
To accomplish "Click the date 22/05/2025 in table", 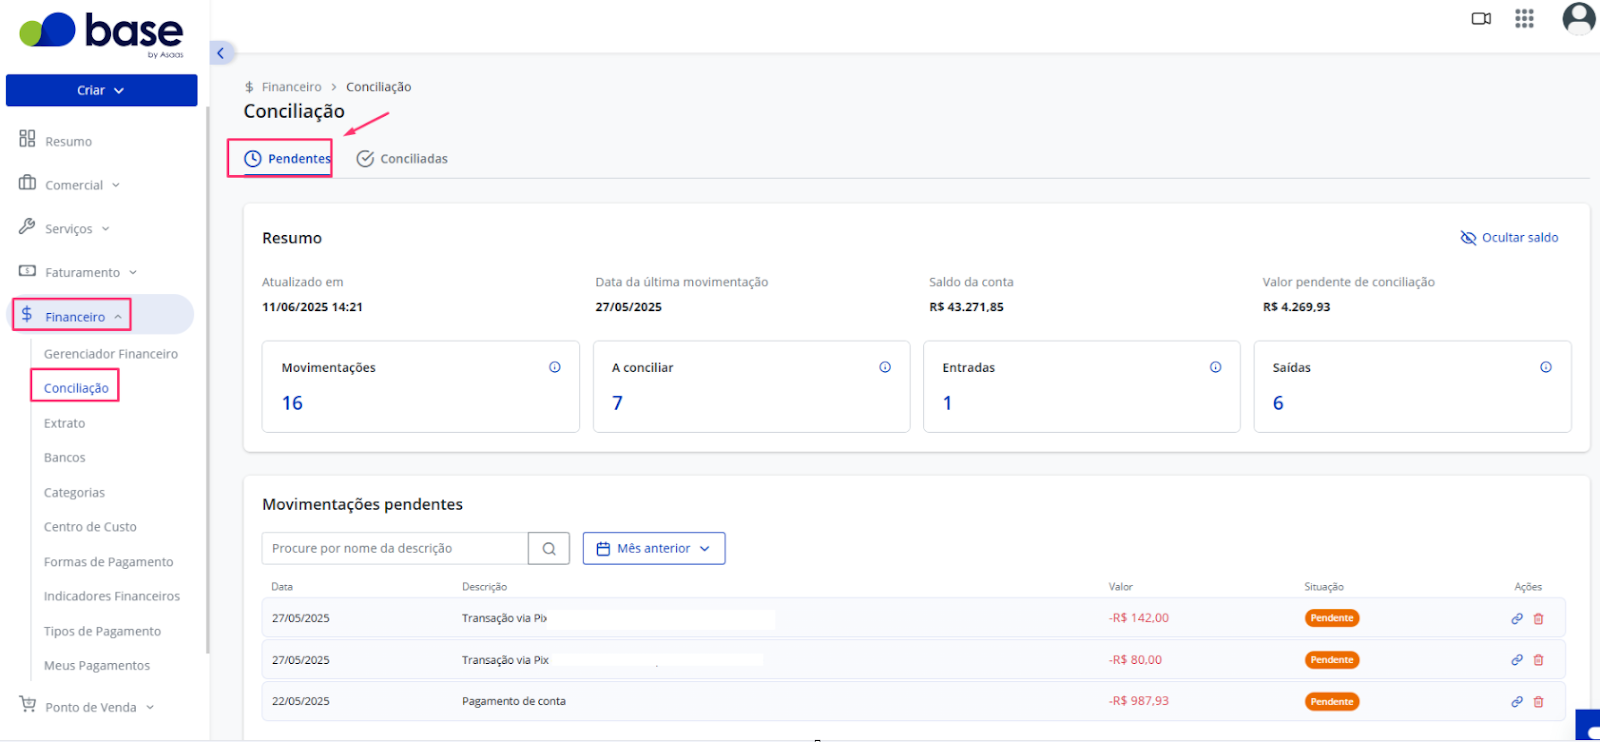I will (301, 701).
